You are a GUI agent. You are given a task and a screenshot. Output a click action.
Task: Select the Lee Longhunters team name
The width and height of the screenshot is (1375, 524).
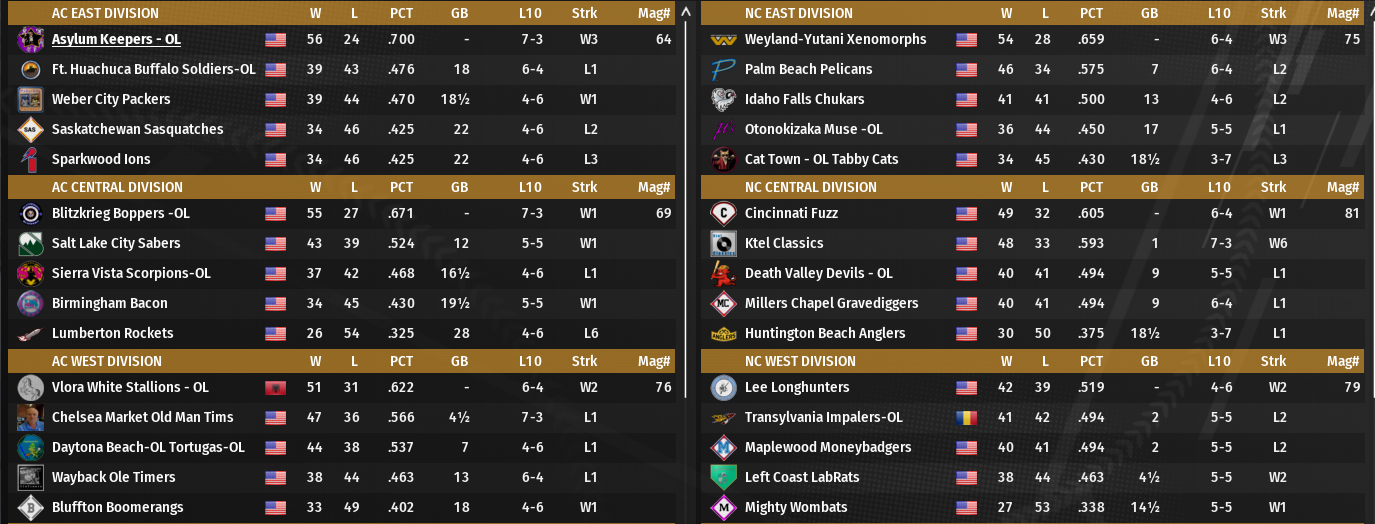[797, 388]
